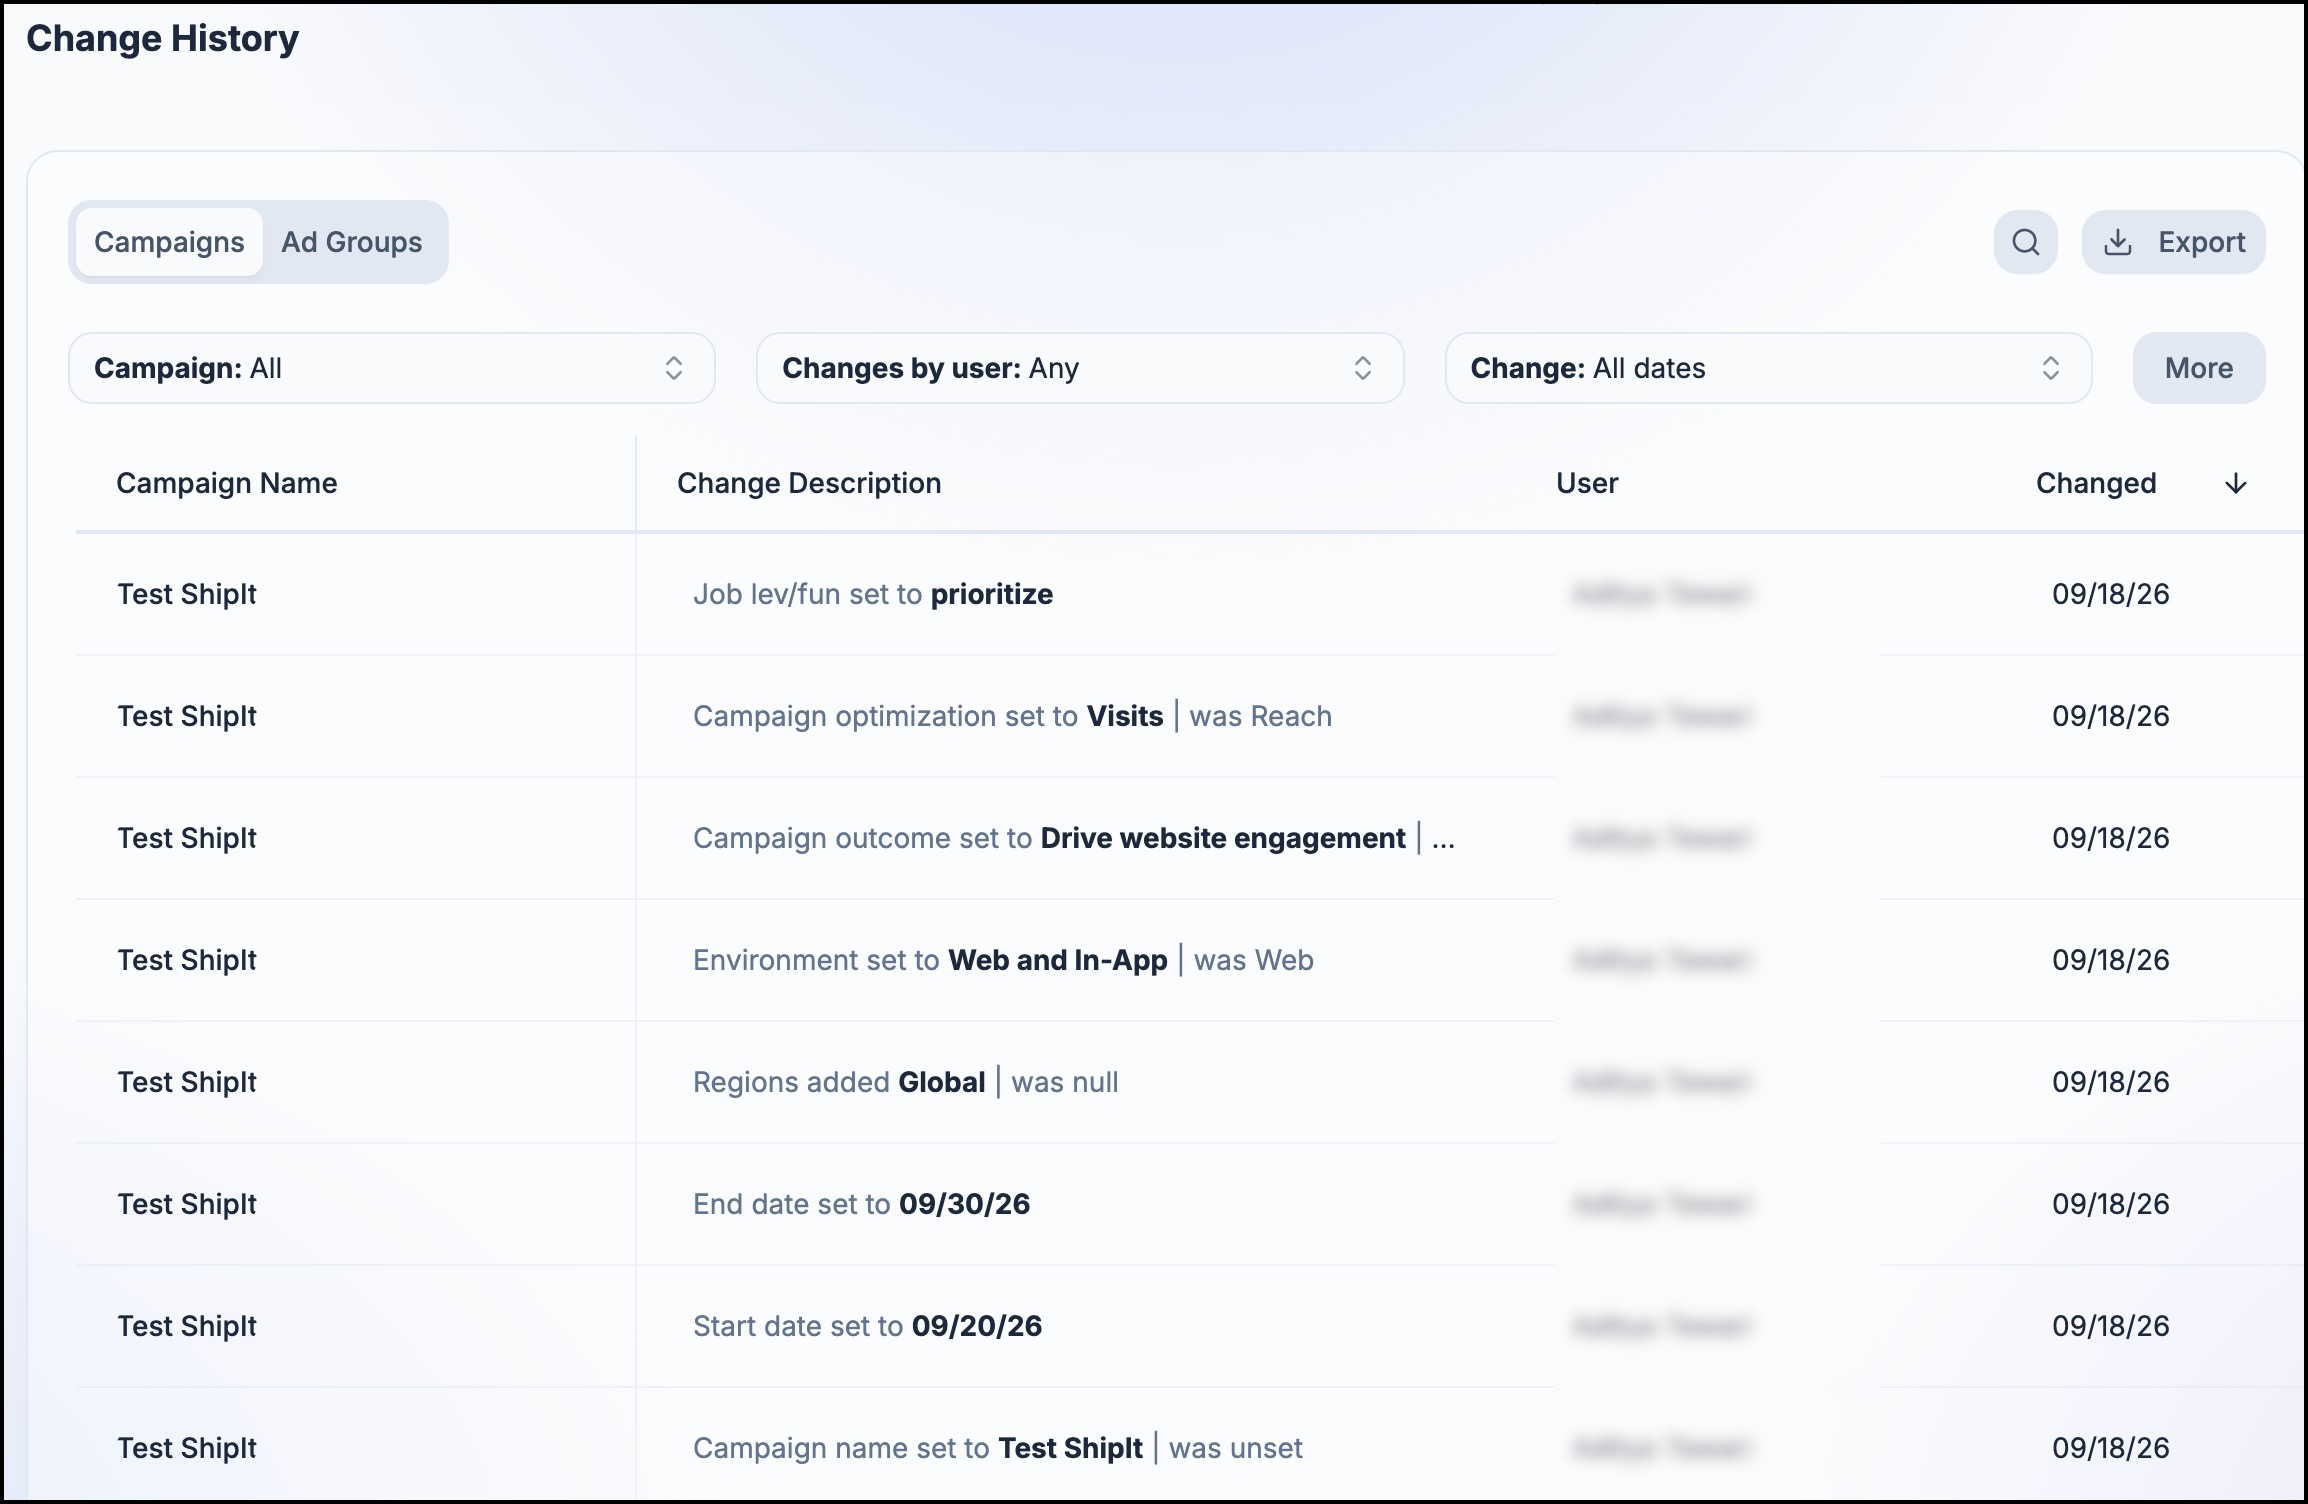Select the Start date set to 09/20/26 entry
Image resolution: width=2308 pixels, height=1504 pixels.
pos(867,1326)
